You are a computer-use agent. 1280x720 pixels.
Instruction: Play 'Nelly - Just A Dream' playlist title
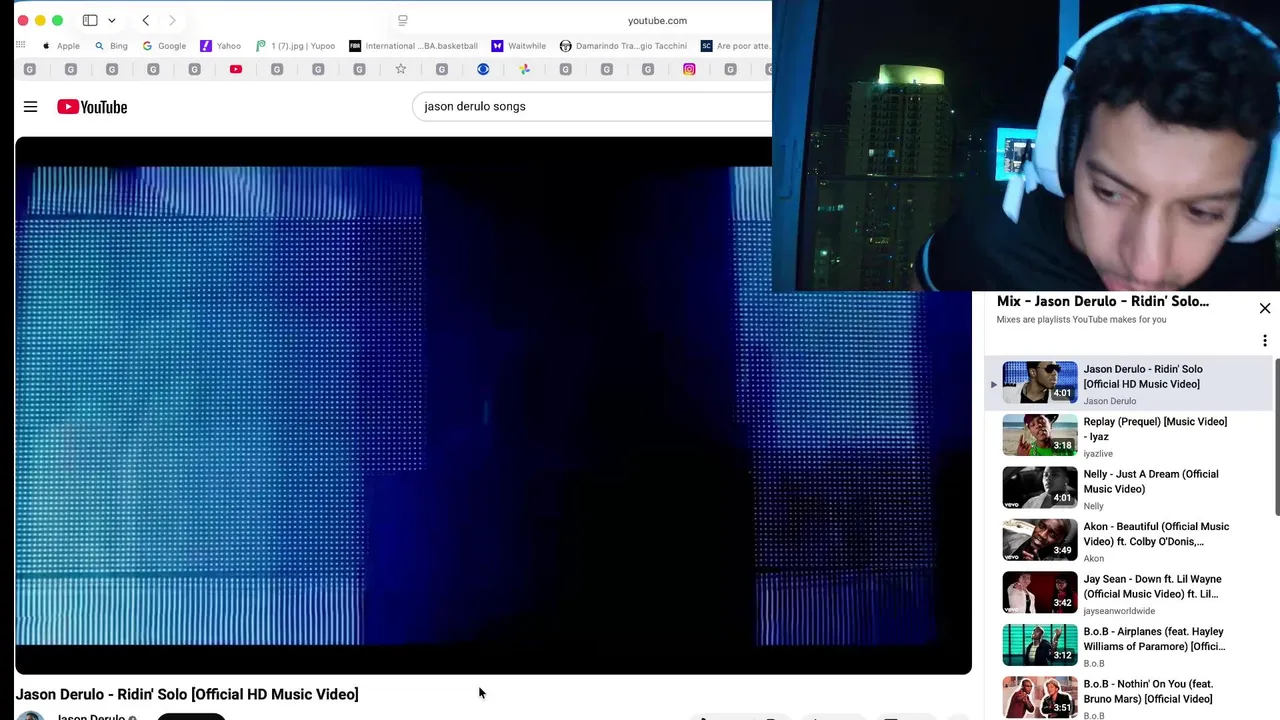(1151, 481)
